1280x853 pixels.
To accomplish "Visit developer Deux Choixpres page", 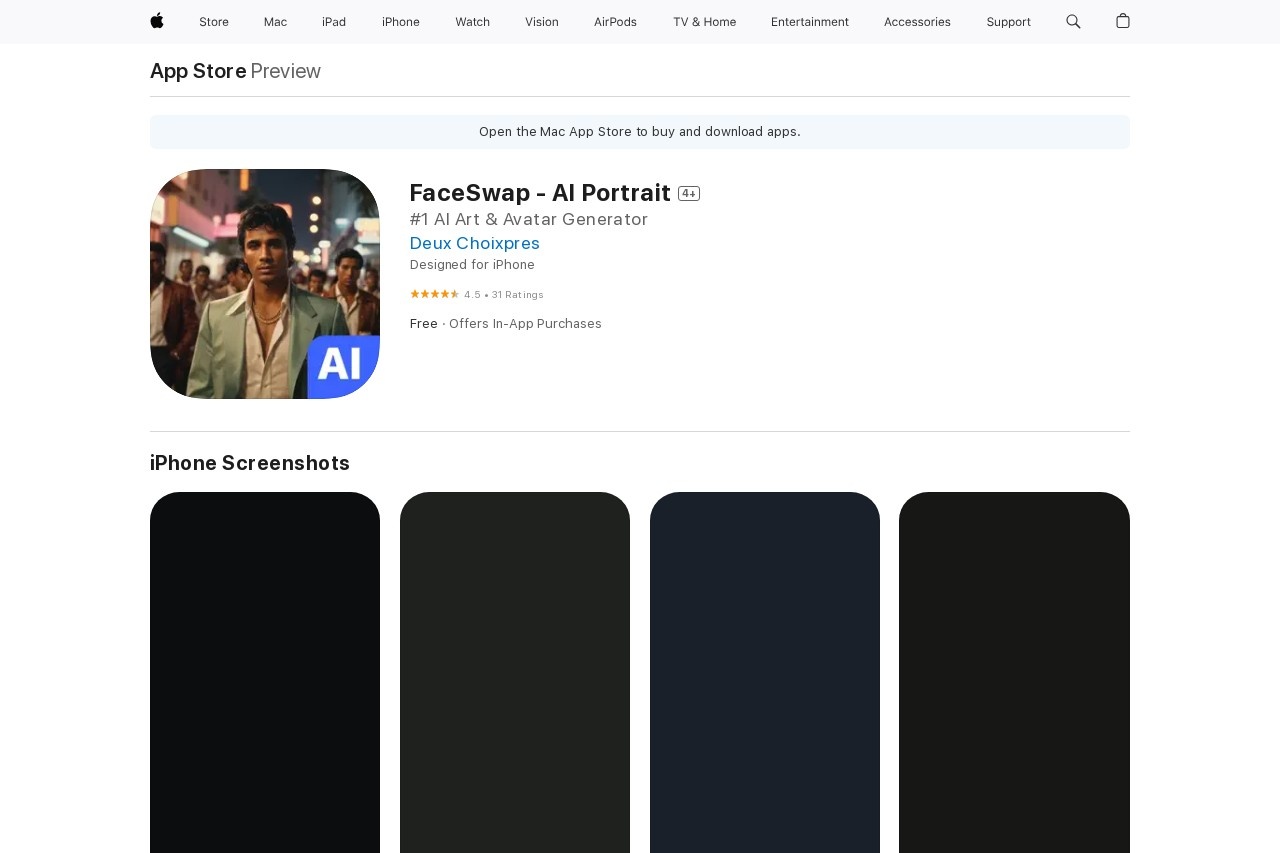I will (475, 243).
